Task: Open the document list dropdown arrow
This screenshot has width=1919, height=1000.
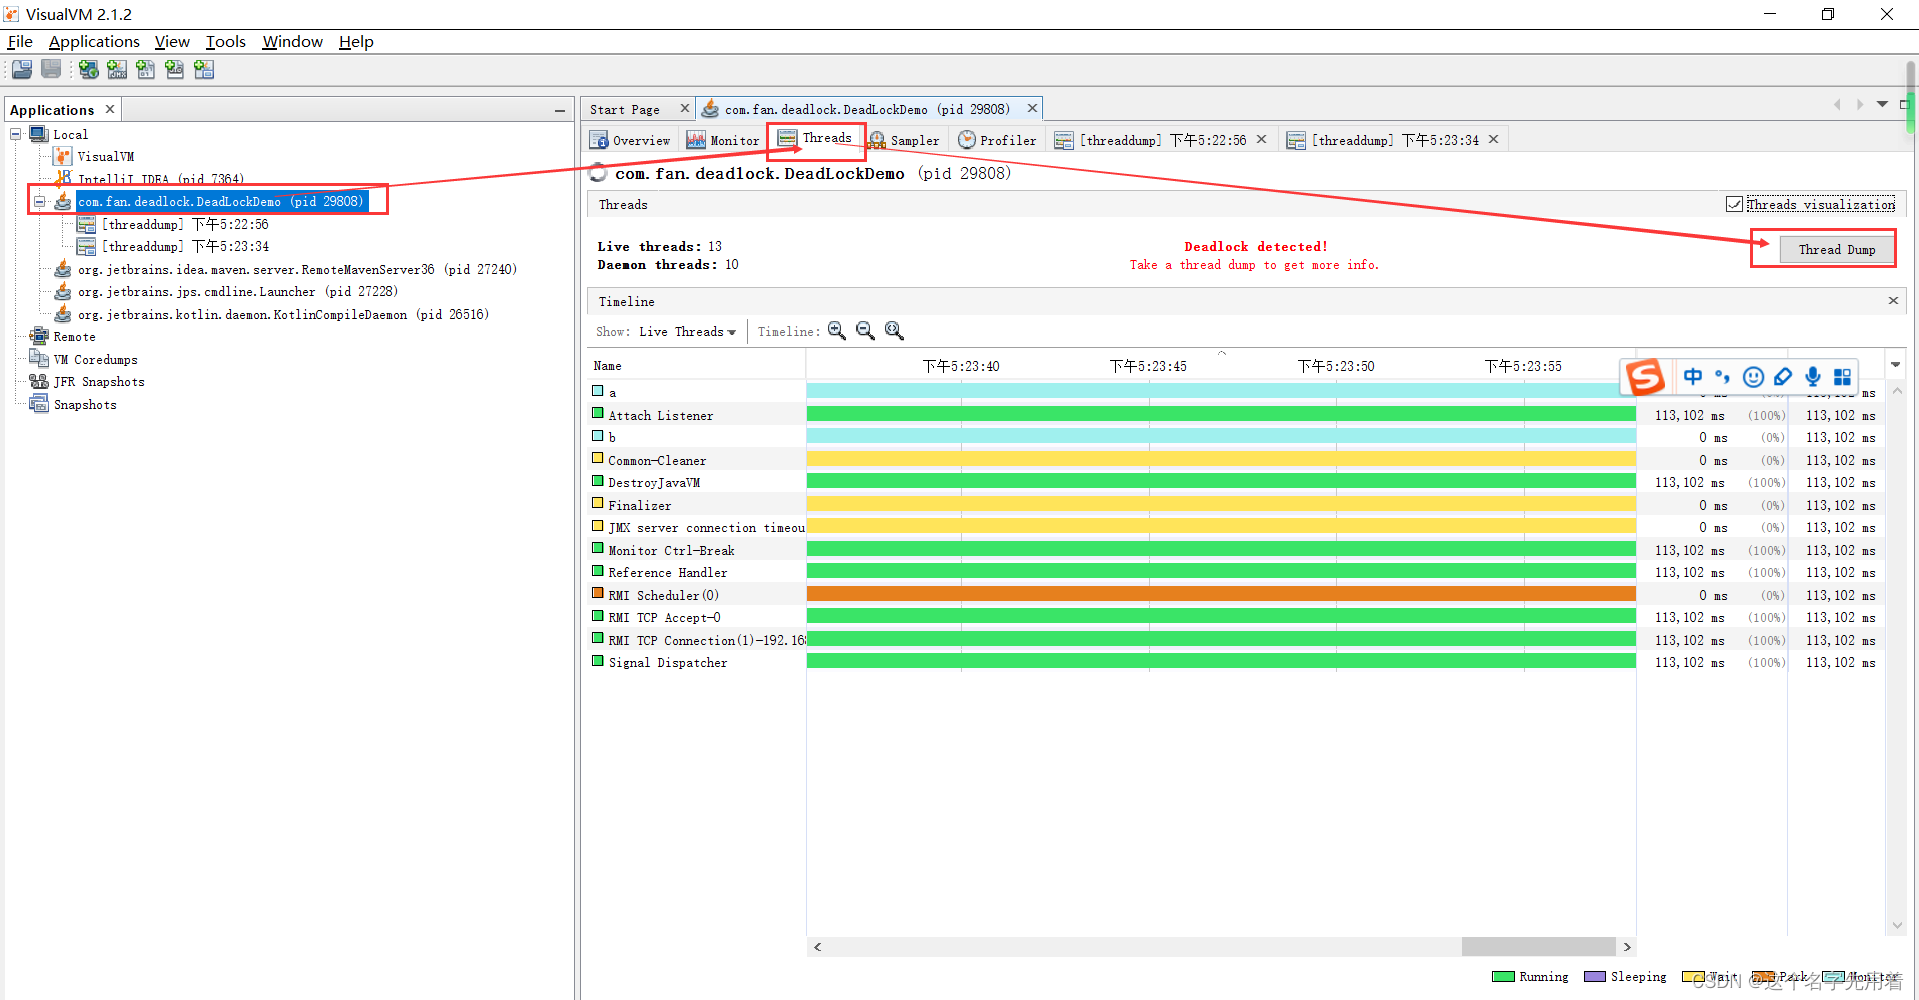Action: tap(1882, 104)
